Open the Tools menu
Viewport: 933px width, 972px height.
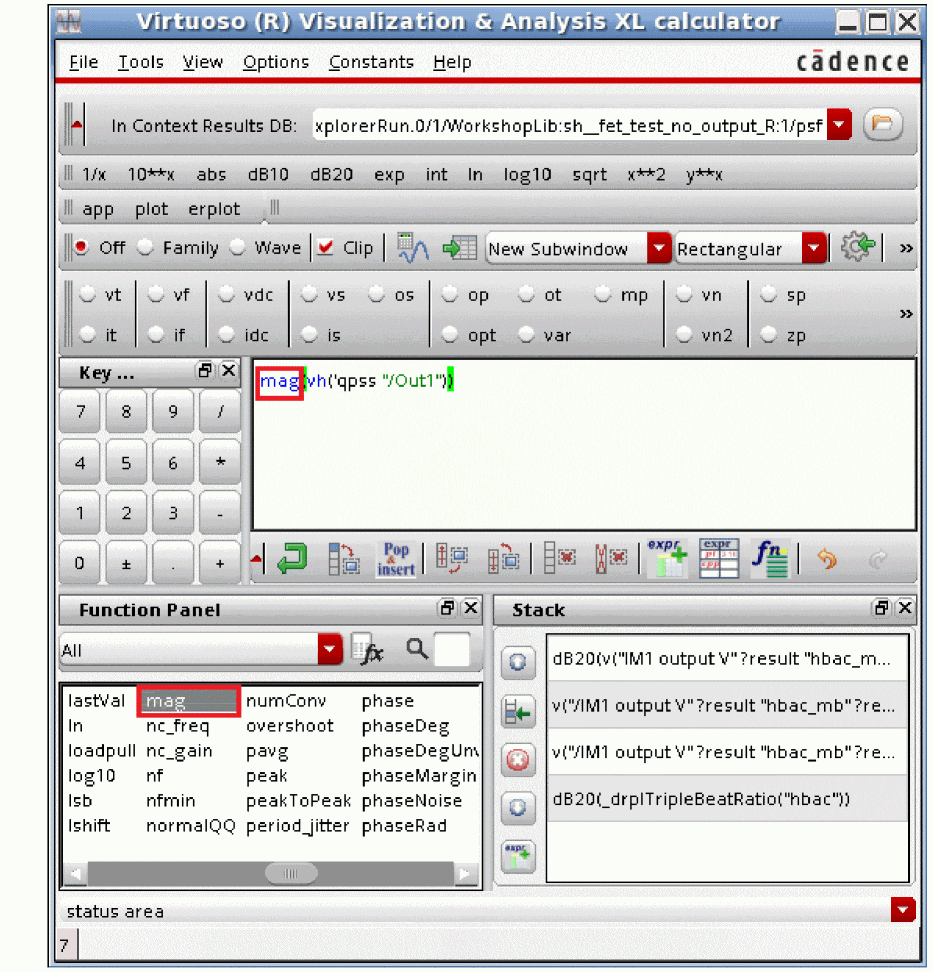(141, 62)
